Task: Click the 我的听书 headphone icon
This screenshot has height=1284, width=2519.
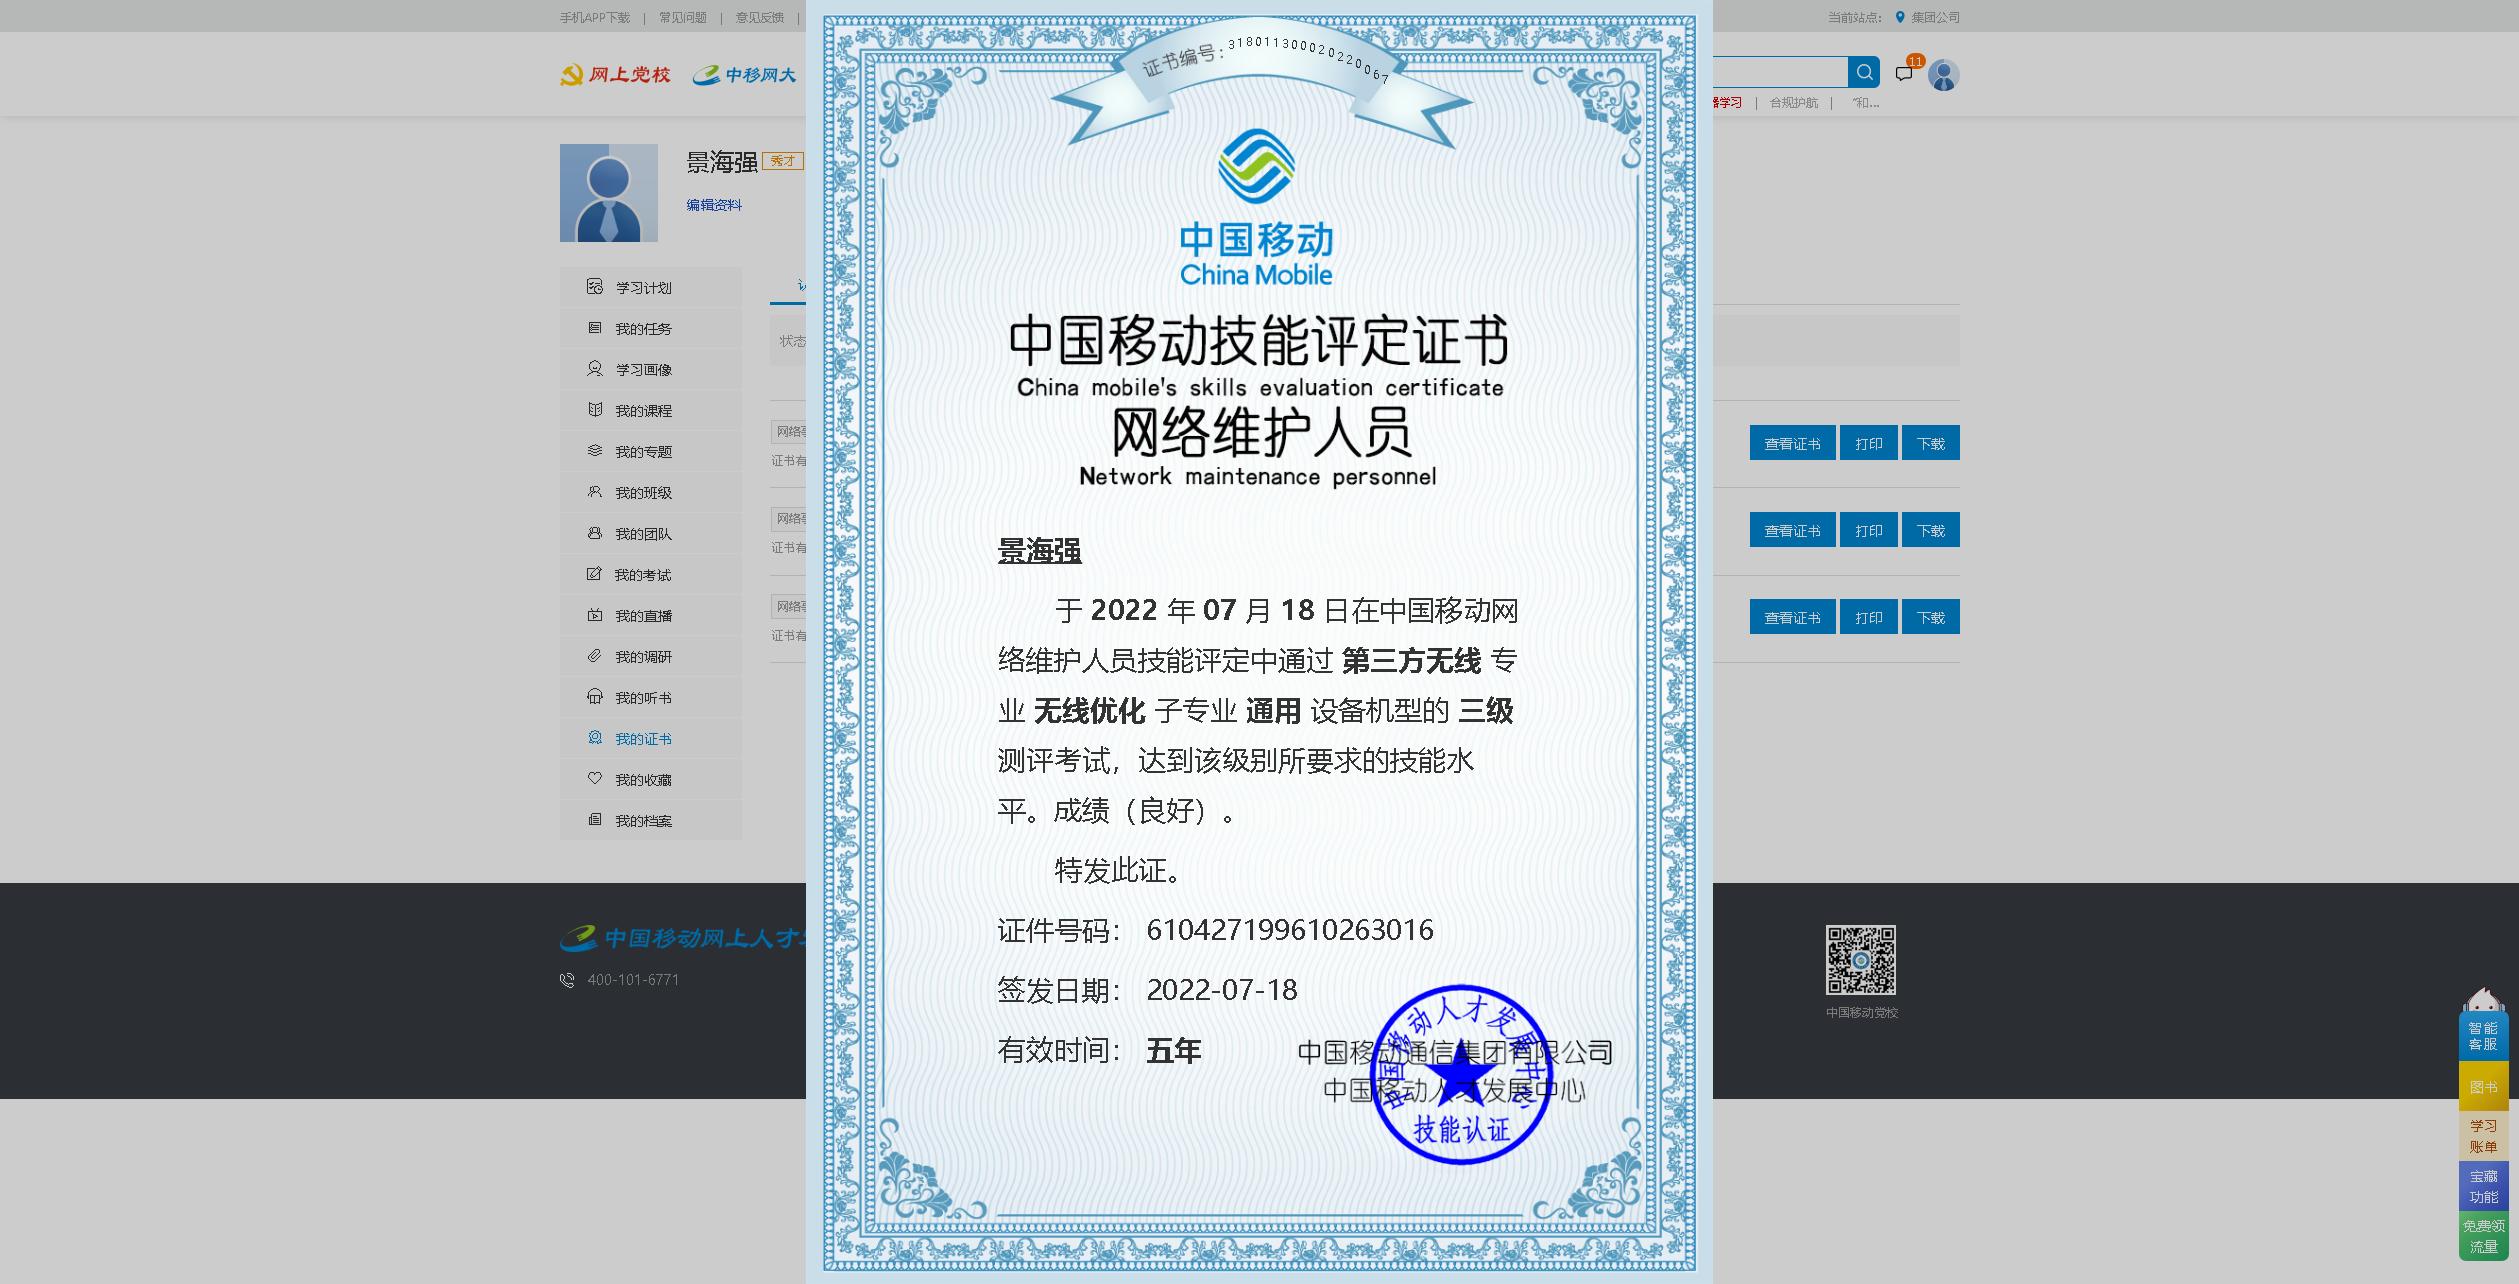Action: click(x=595, y=697)
